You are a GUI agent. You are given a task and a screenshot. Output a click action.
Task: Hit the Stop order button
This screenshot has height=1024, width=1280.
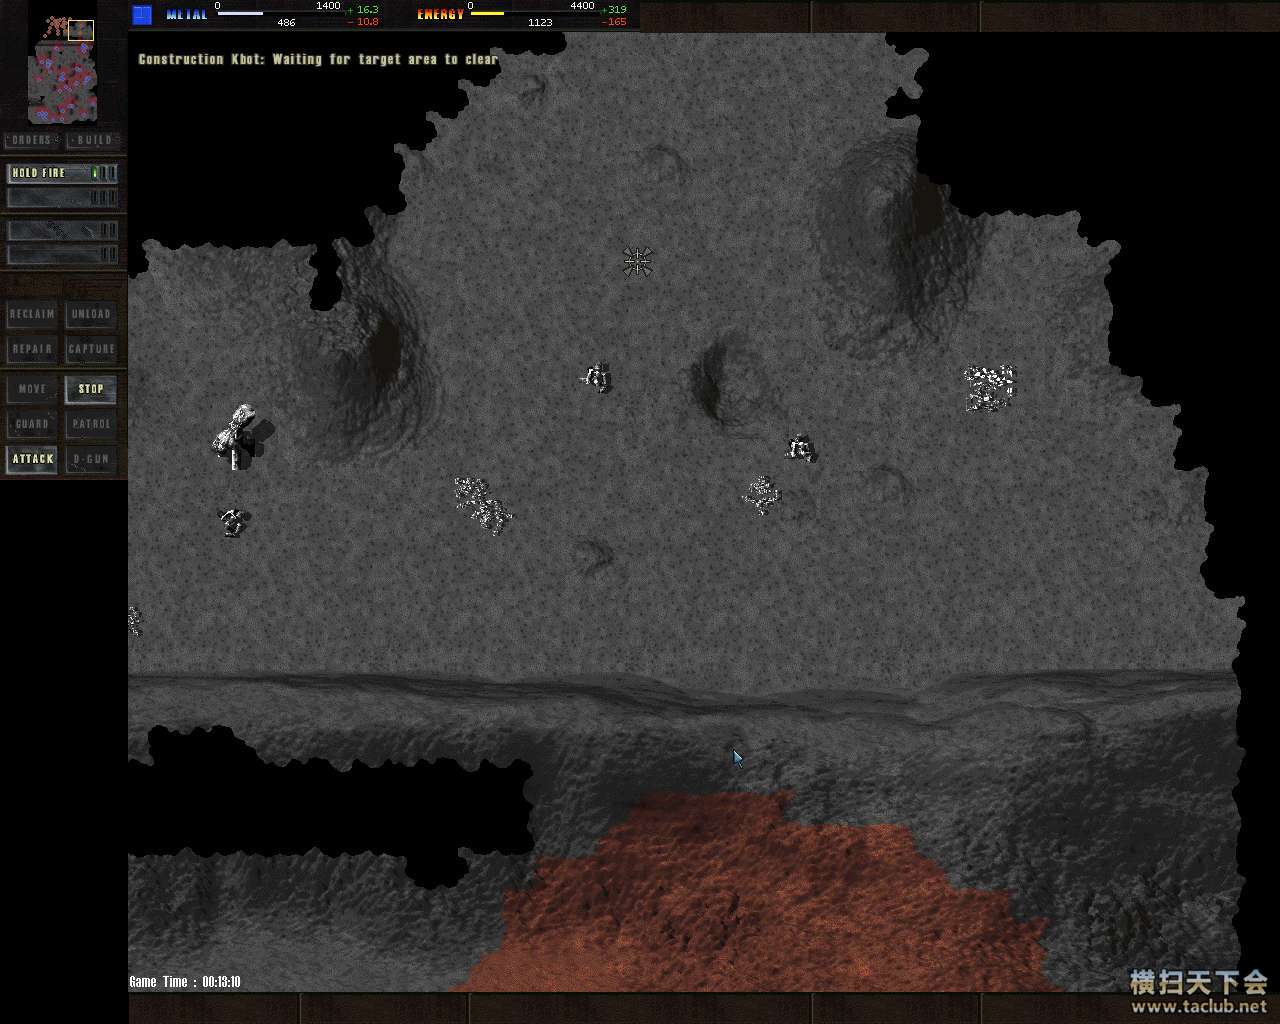pyautogui.click(x=91, y=389)
